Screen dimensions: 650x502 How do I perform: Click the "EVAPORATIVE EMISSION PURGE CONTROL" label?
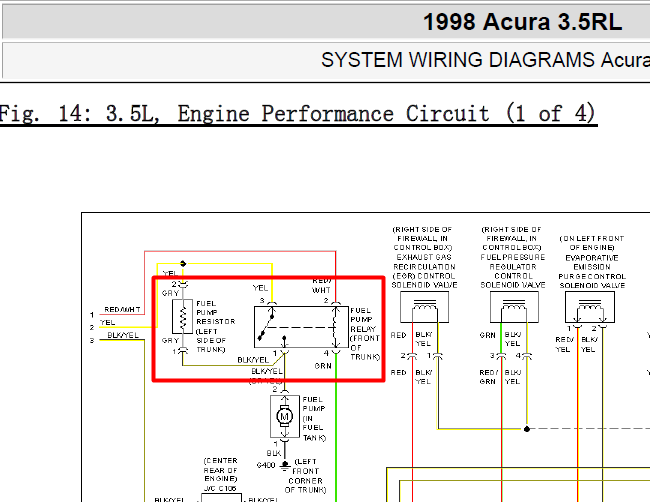[x=592, y=267]
